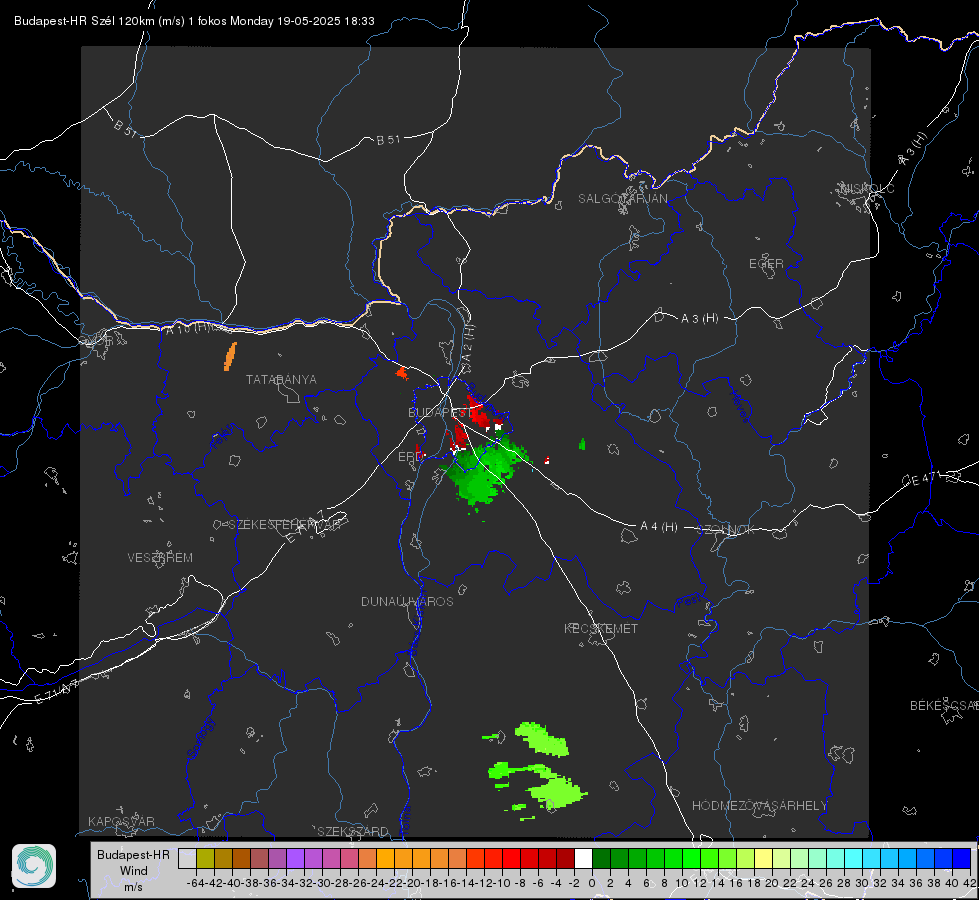Click the white legend swatch between -2 and 0

tap(583, 858)
